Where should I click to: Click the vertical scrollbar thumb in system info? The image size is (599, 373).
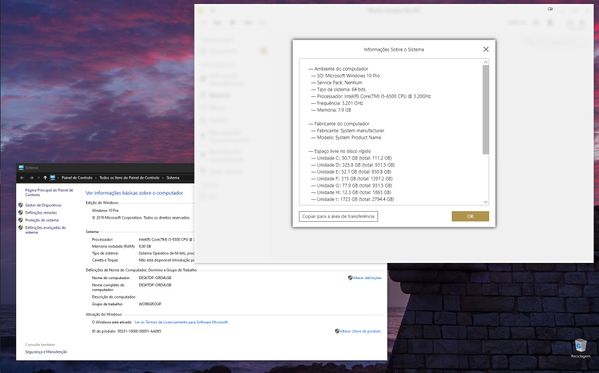click(486, 110)
